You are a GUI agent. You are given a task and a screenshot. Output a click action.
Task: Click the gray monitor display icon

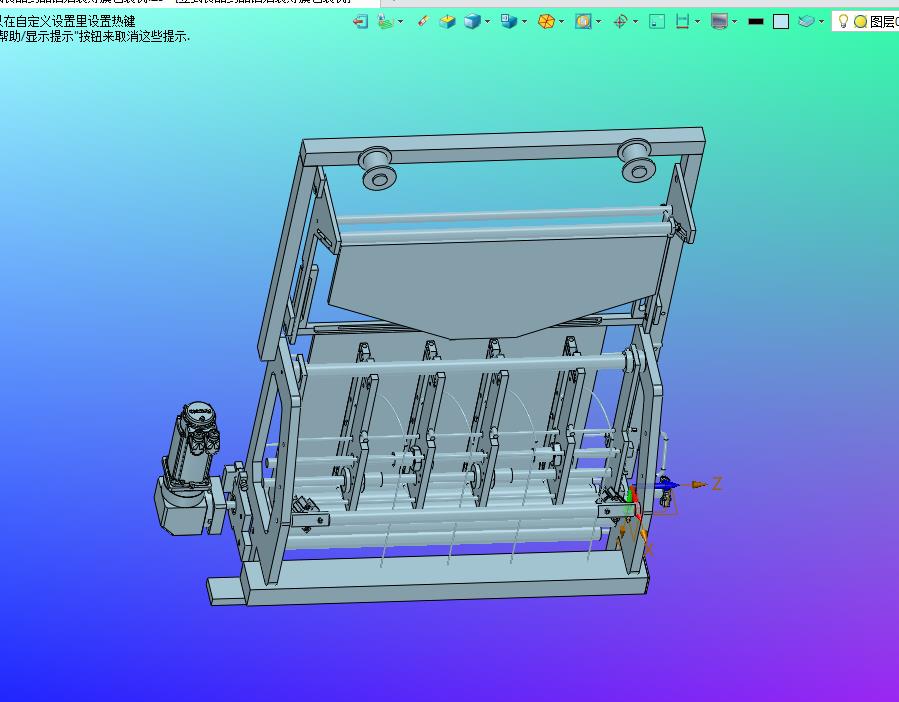click(x=719, y=22)
